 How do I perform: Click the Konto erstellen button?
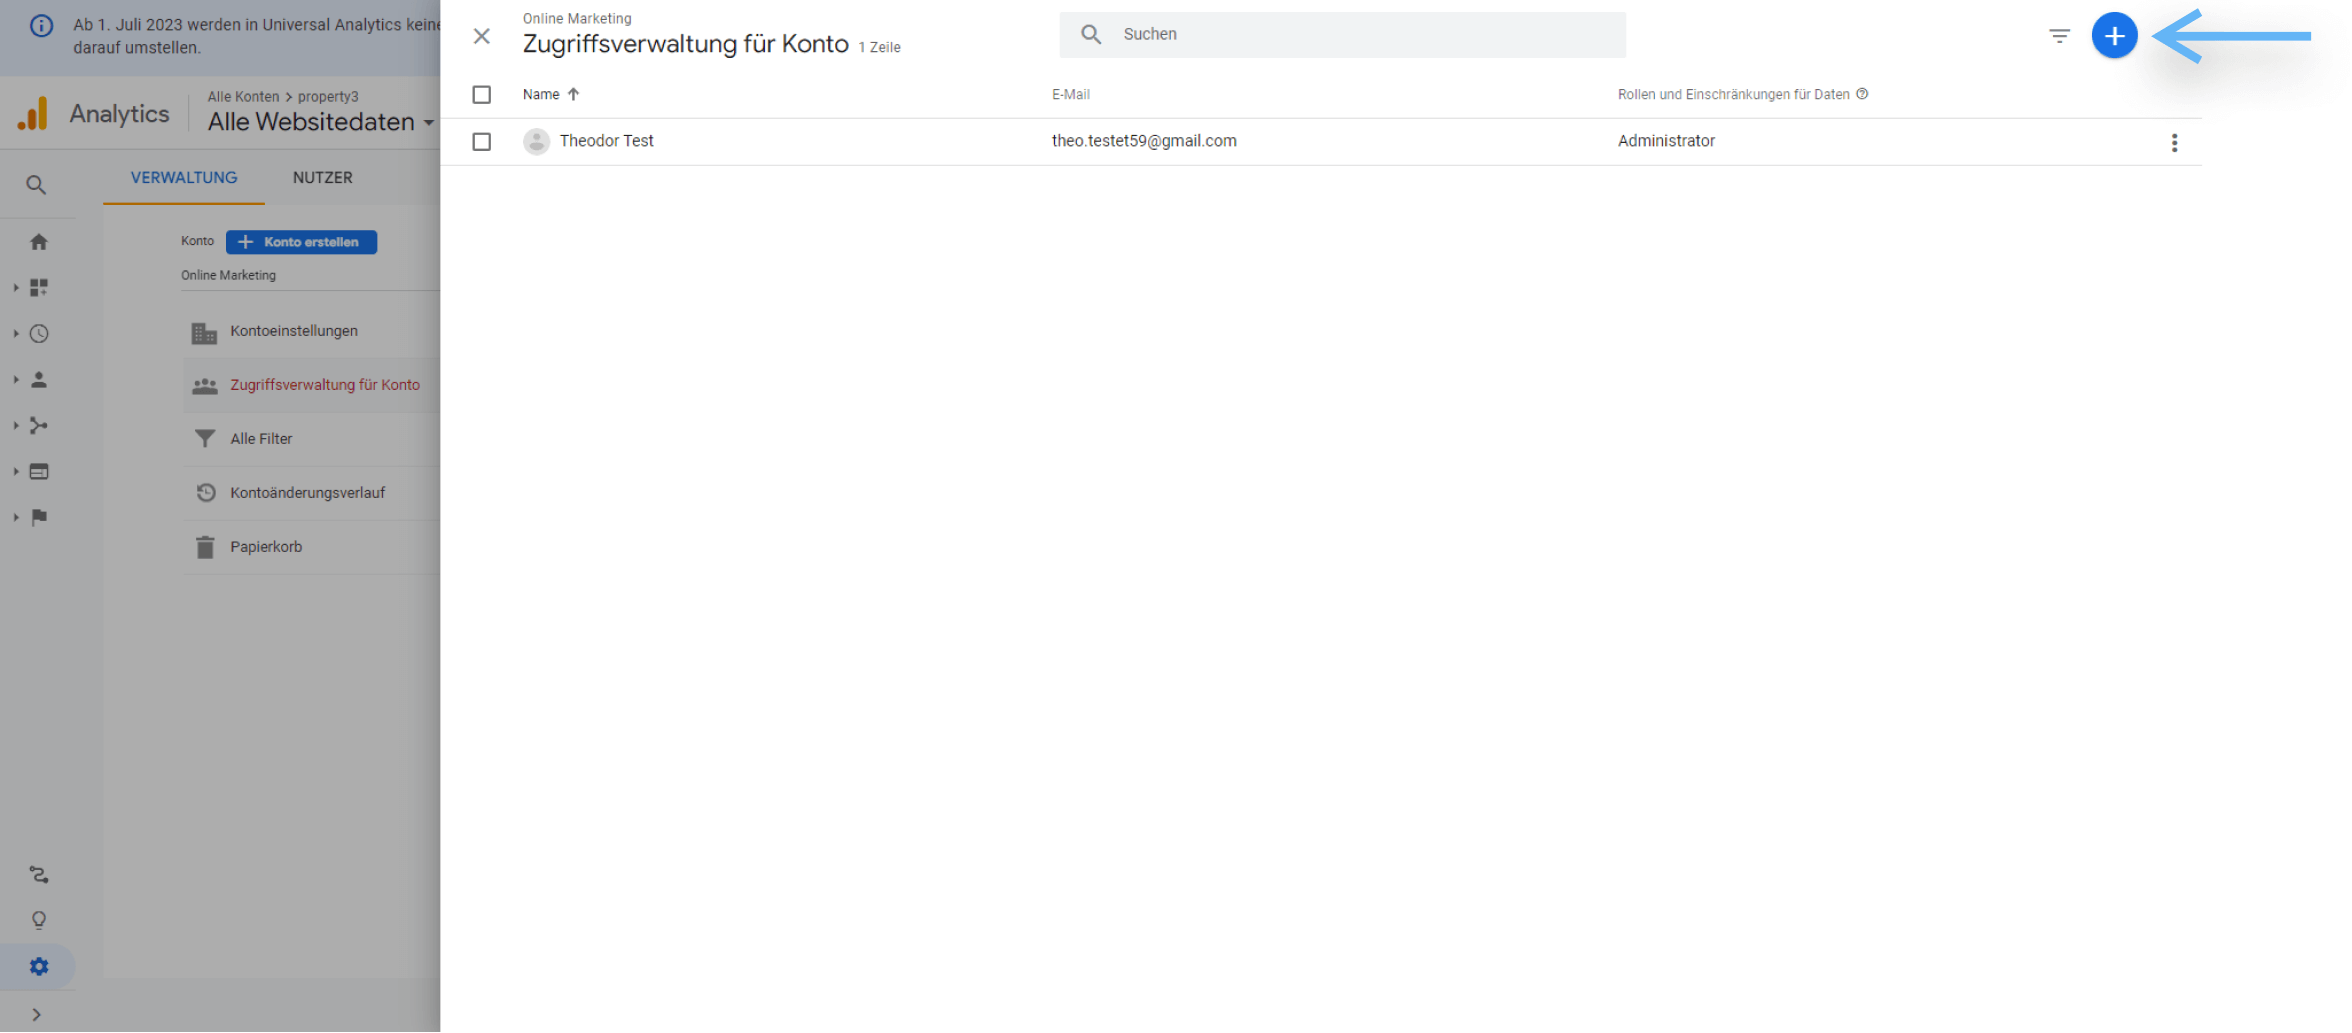301,242
